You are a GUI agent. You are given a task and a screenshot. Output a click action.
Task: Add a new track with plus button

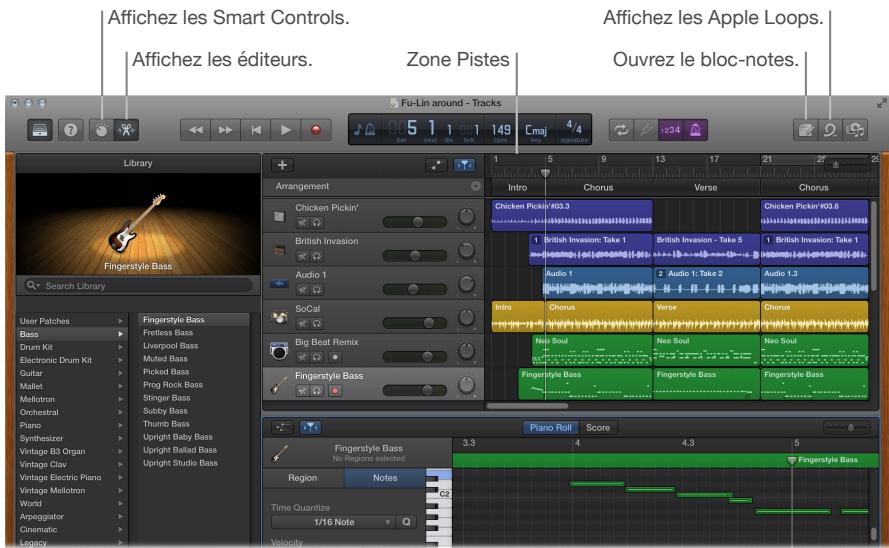[x=282, y=165]
